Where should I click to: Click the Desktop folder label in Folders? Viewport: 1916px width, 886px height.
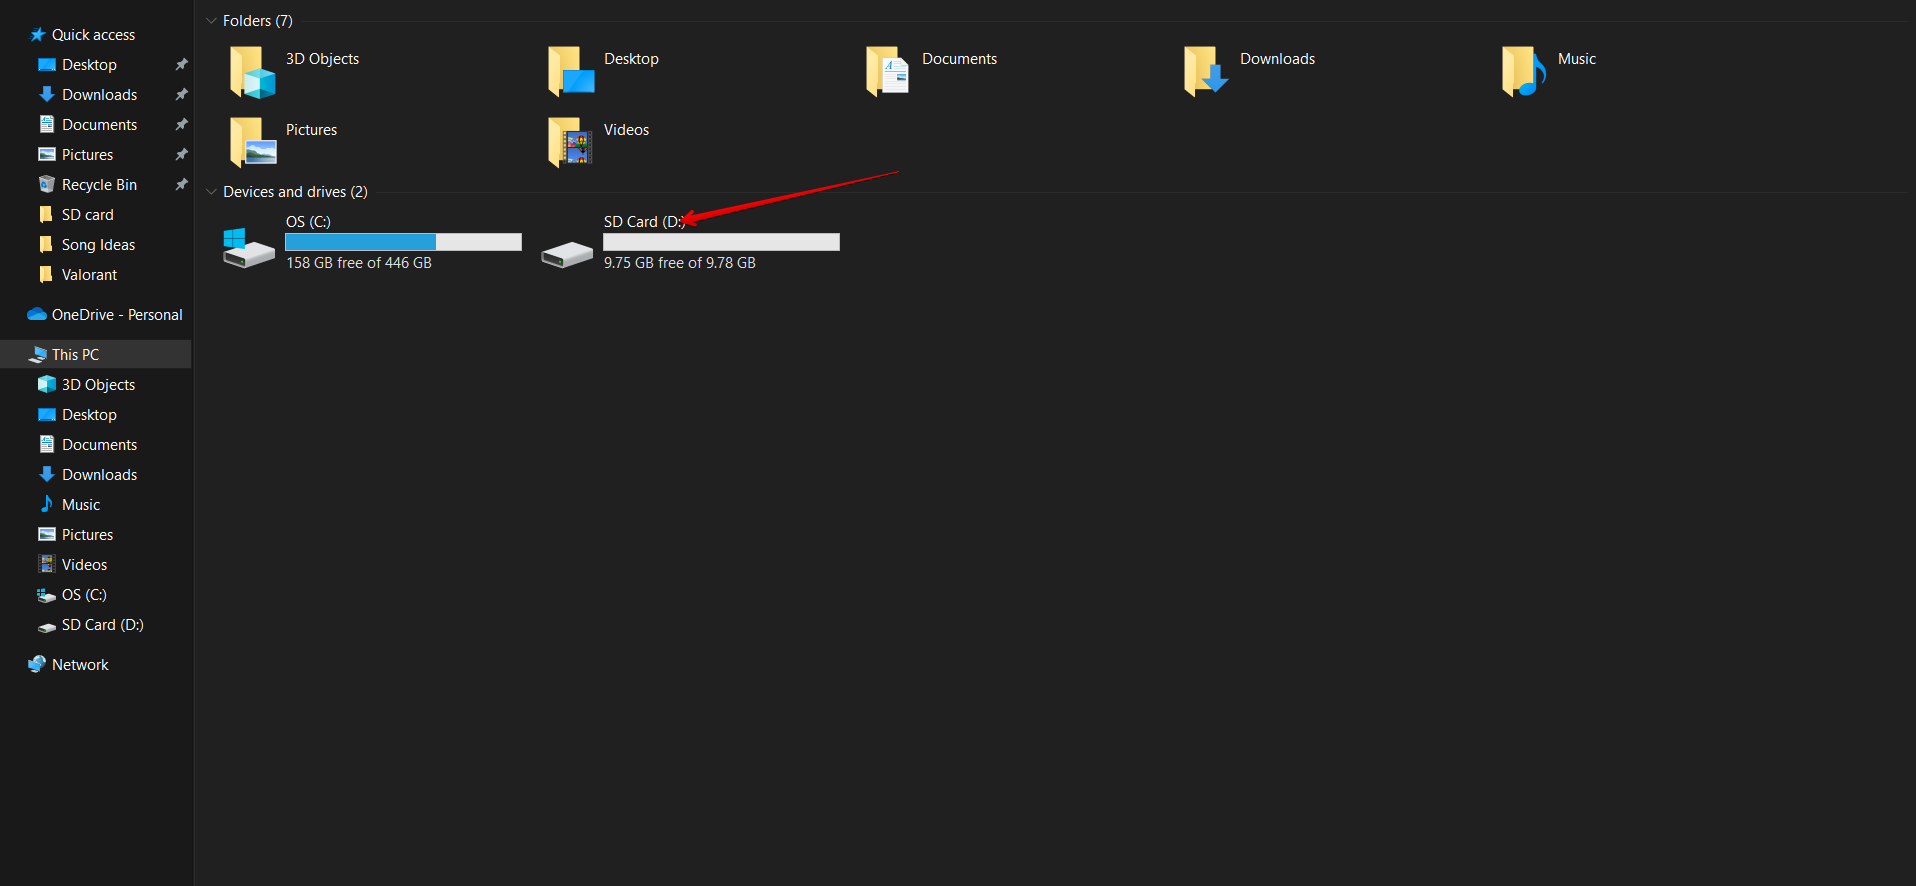[631, 59]
